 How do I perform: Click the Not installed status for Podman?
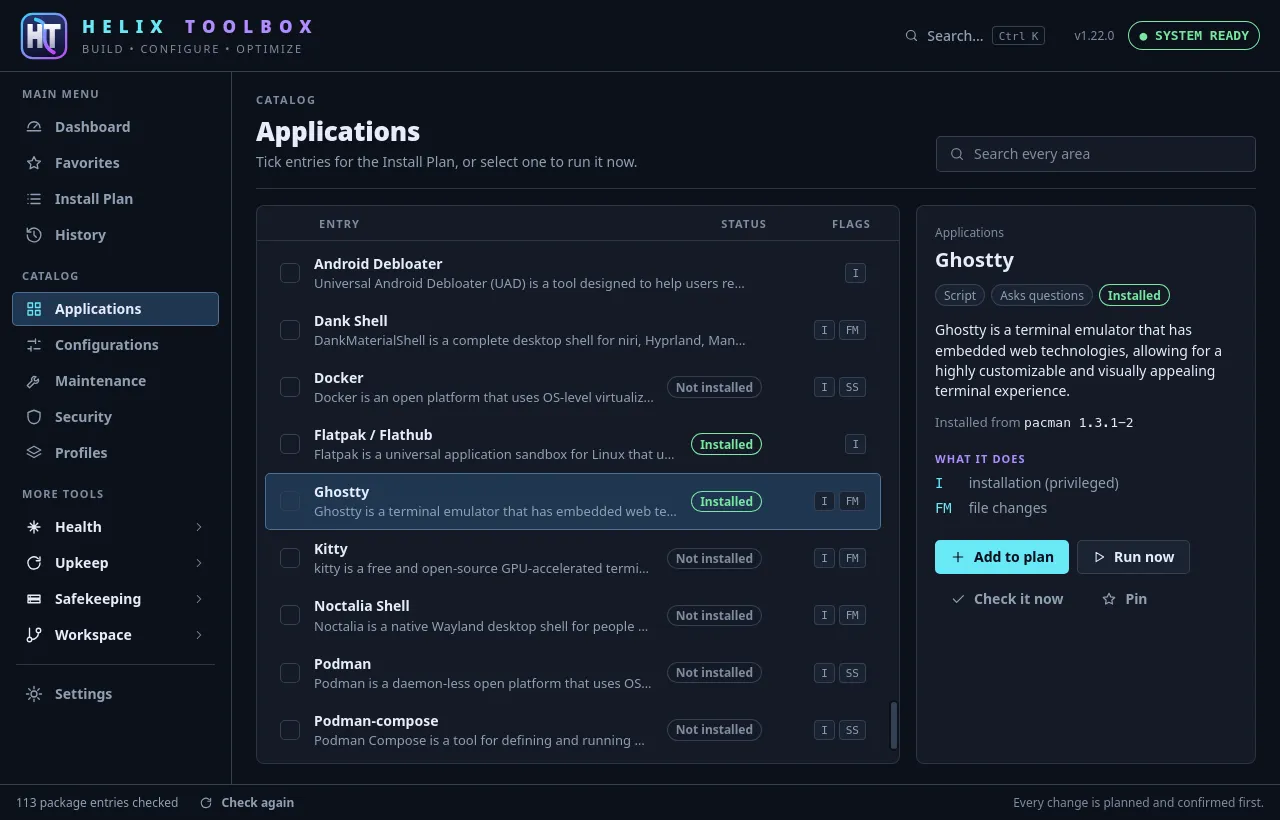[714, 673]
